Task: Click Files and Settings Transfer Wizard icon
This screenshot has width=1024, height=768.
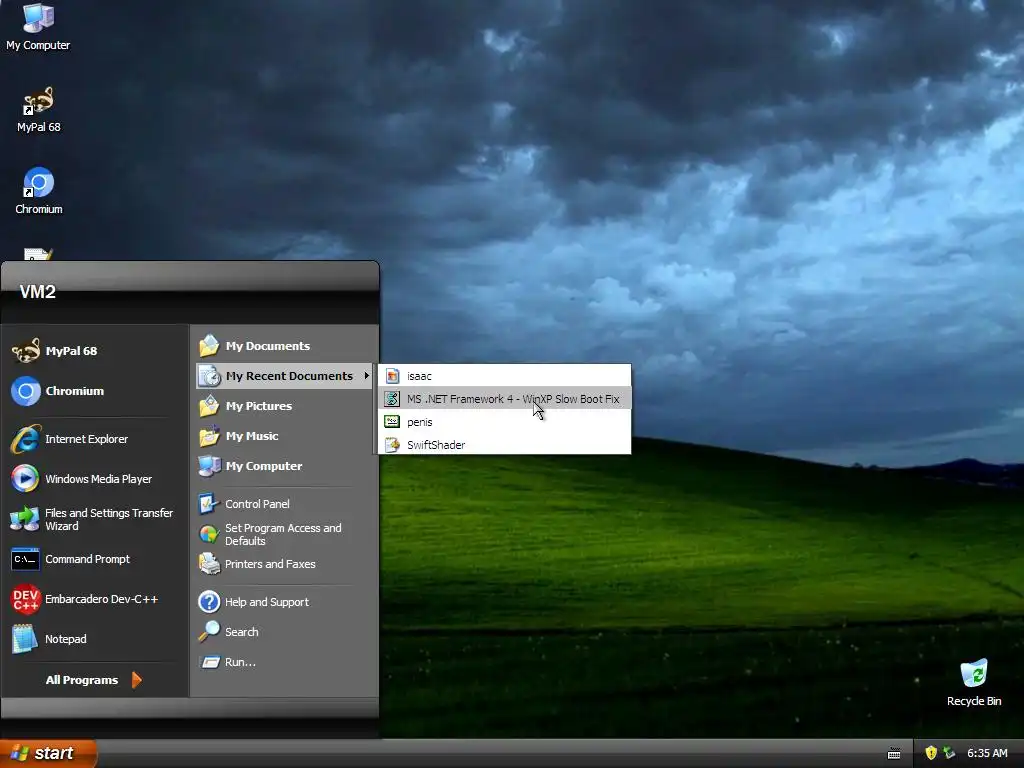Action: pyautogui.click(x=25, y=519)
